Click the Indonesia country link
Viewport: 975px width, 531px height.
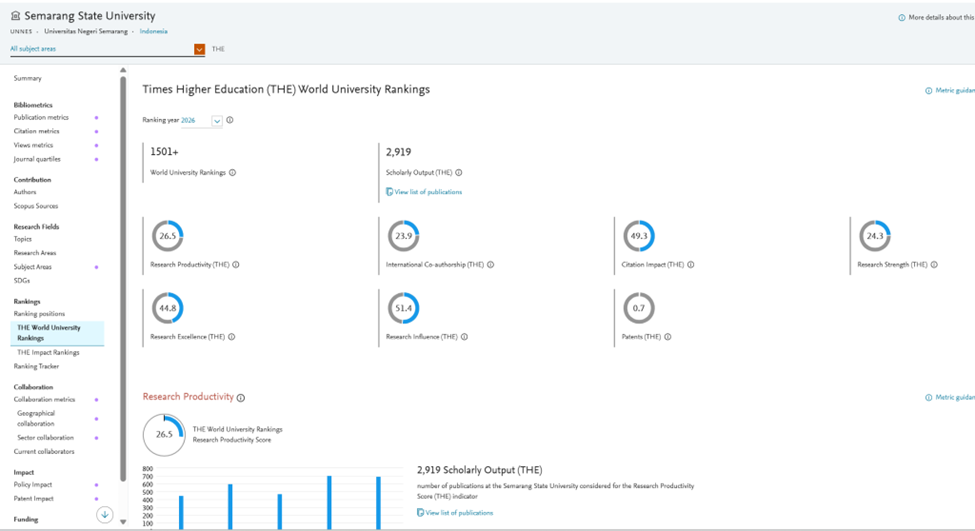[153, 32]
